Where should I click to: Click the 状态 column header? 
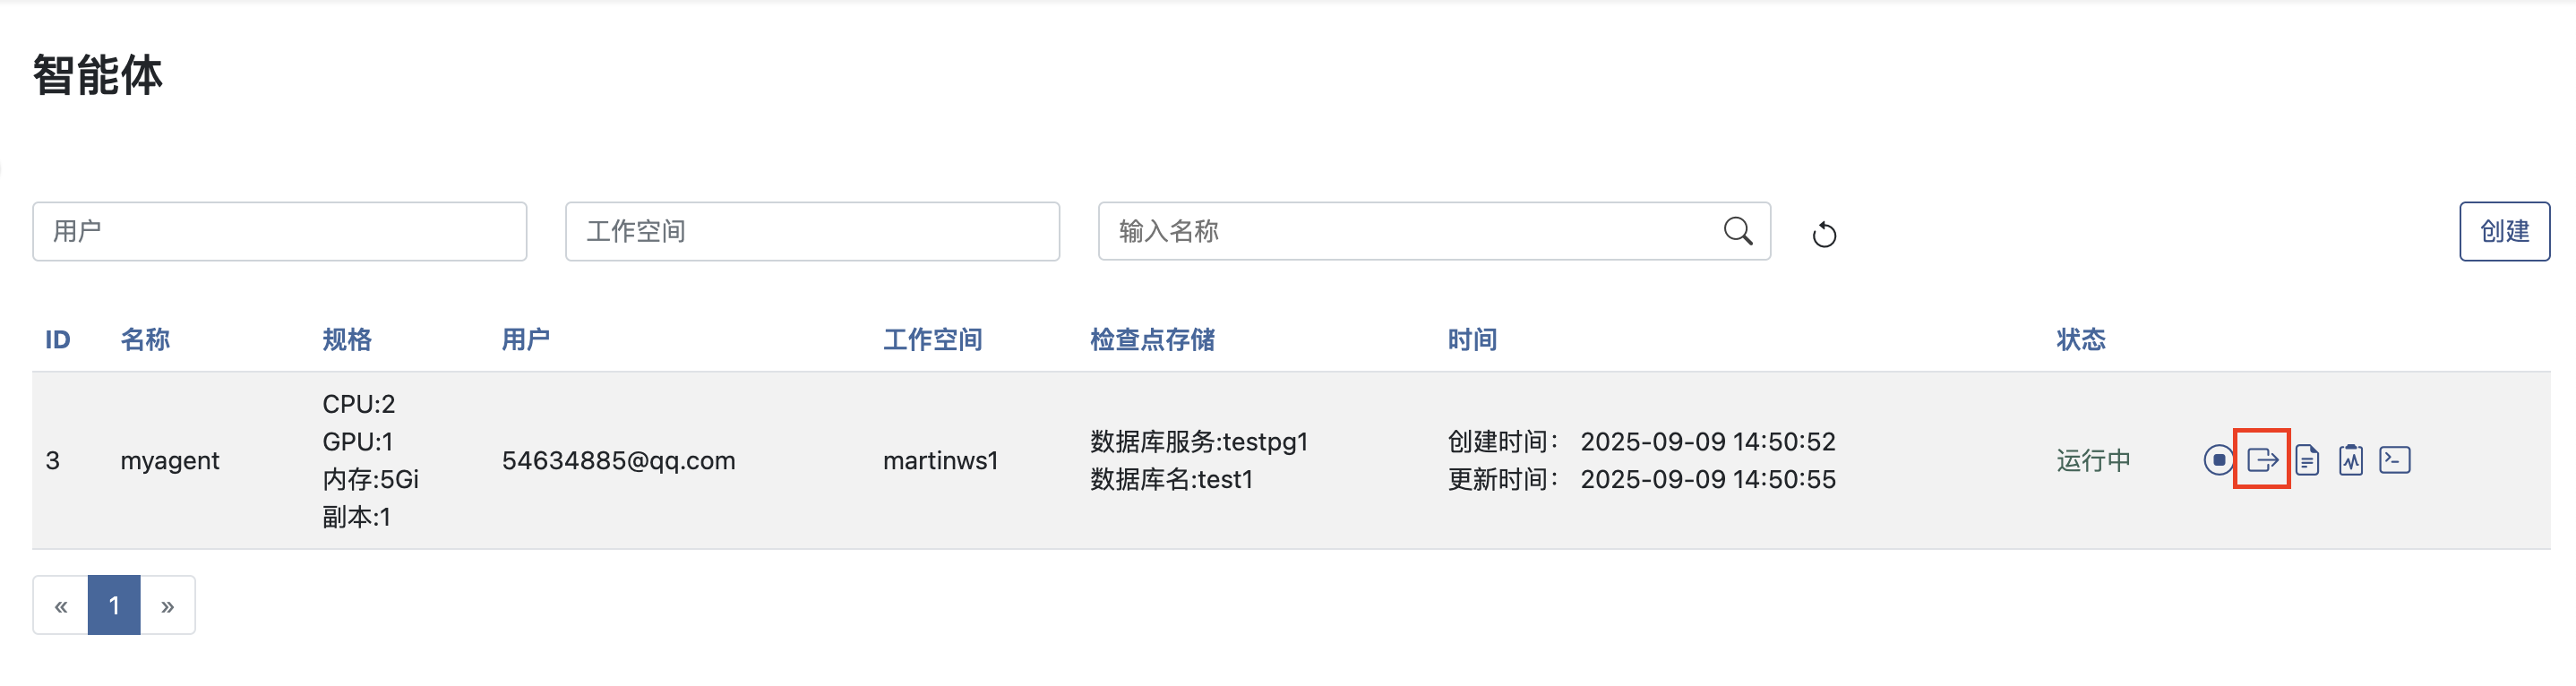[x=2081, y=340]
